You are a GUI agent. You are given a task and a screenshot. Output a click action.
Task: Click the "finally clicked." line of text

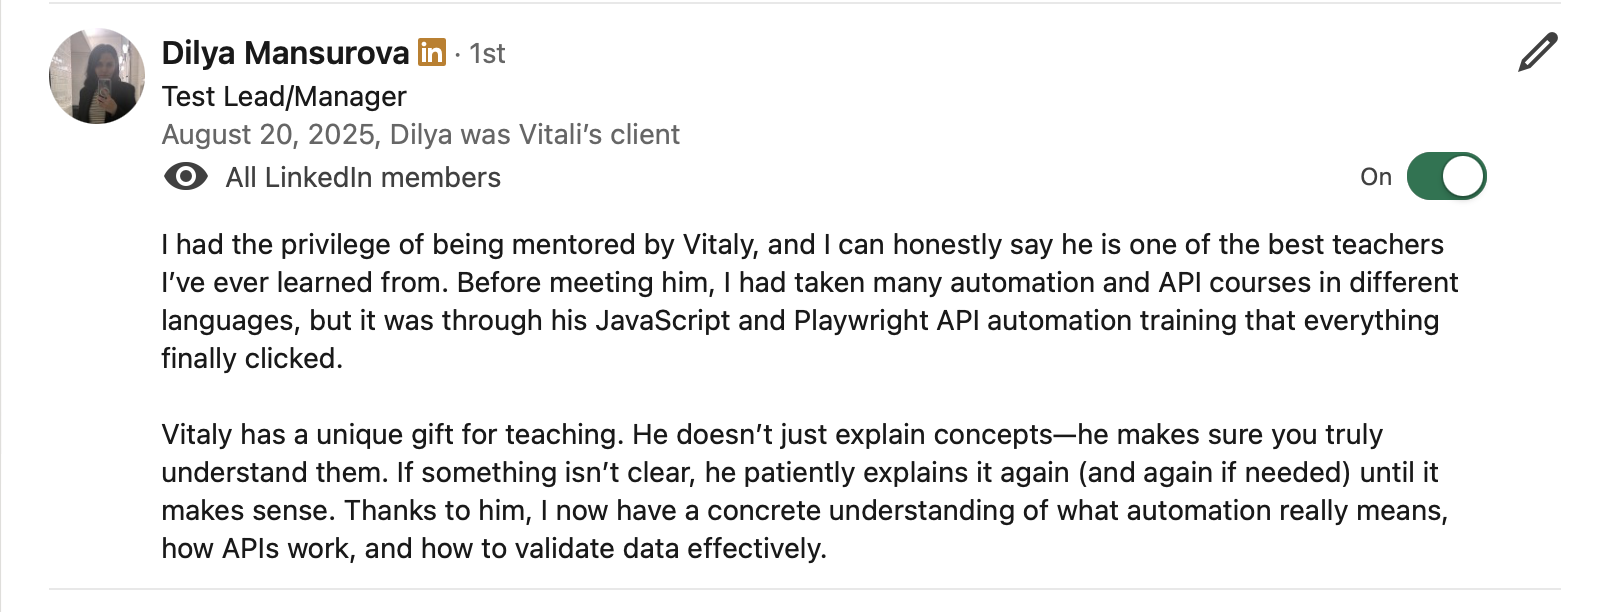(x=252, y=359)
